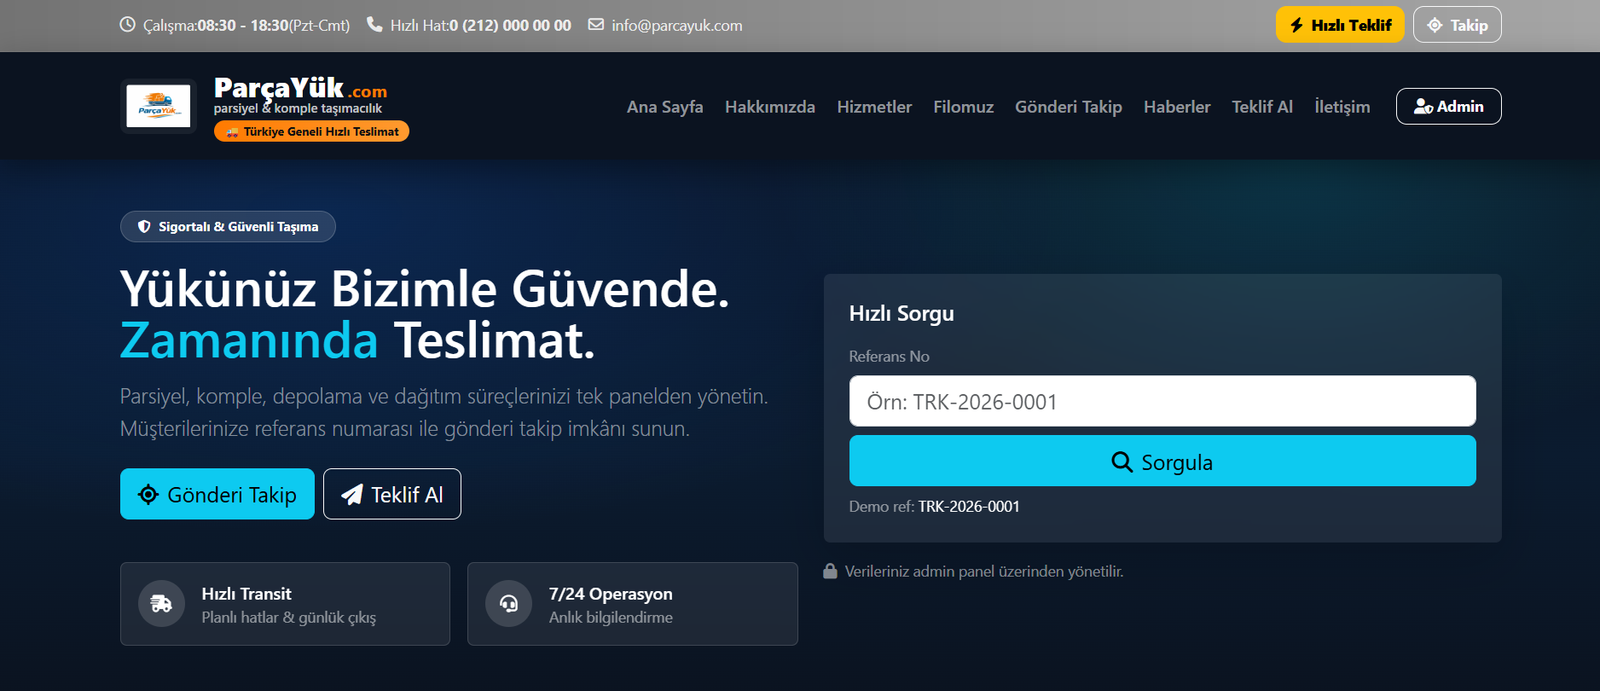Click the ParçaYük logo image

click(158, 106)
